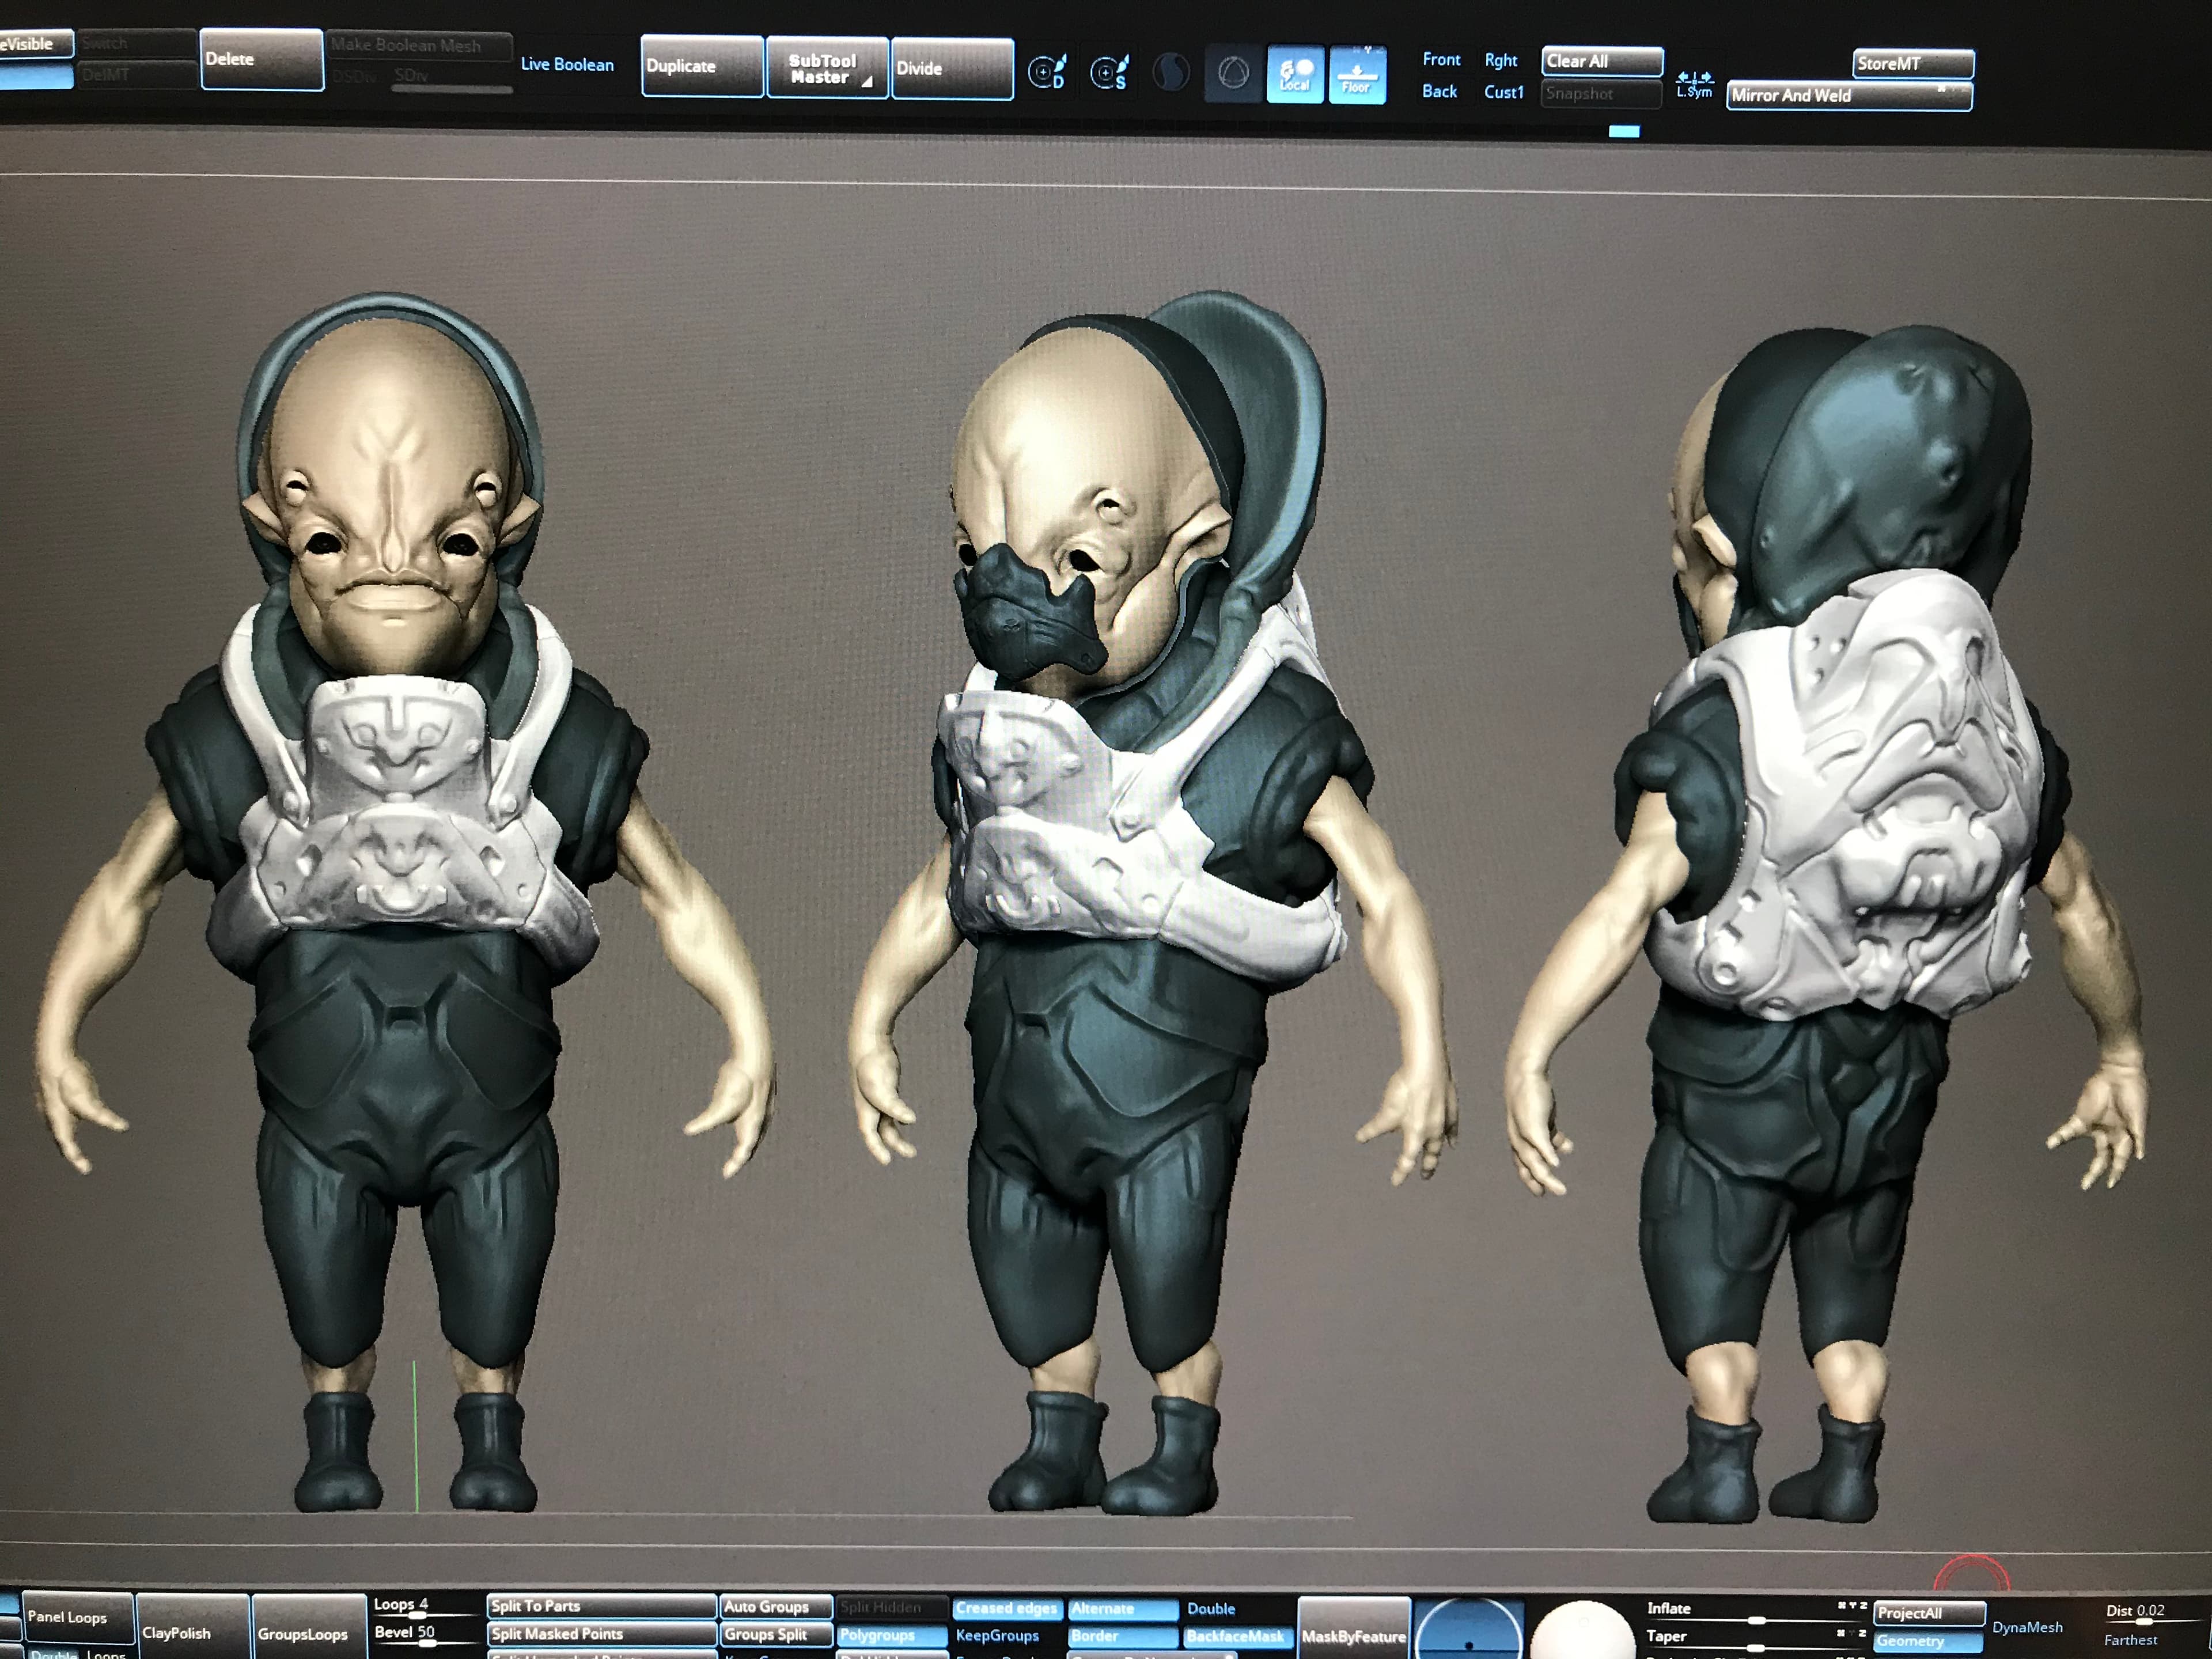
Task: Disable the BackfaceMask option
Action: point(1234,1636)
